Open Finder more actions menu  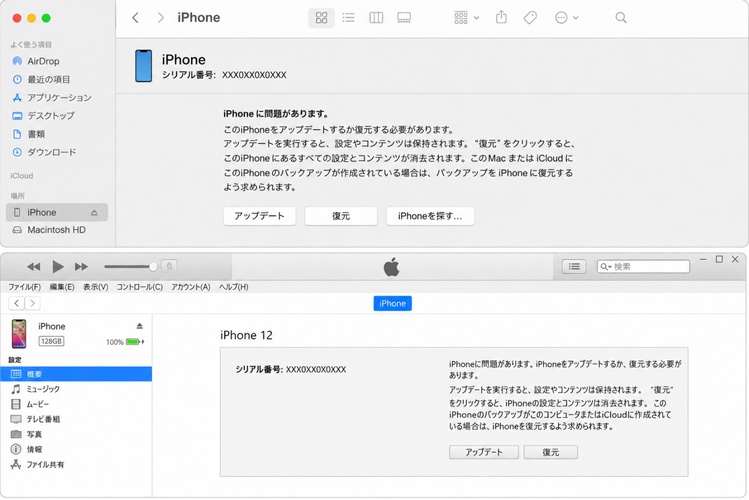[567, 18]
